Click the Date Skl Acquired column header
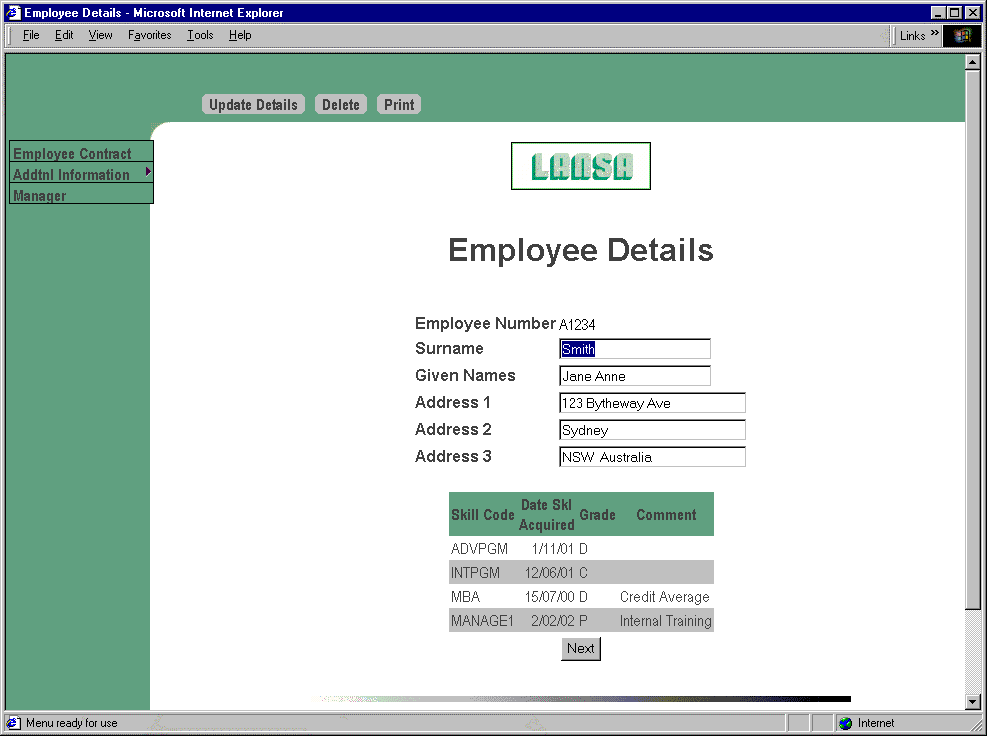The width and height of the screenshot is (987, 736). [546, 514]
